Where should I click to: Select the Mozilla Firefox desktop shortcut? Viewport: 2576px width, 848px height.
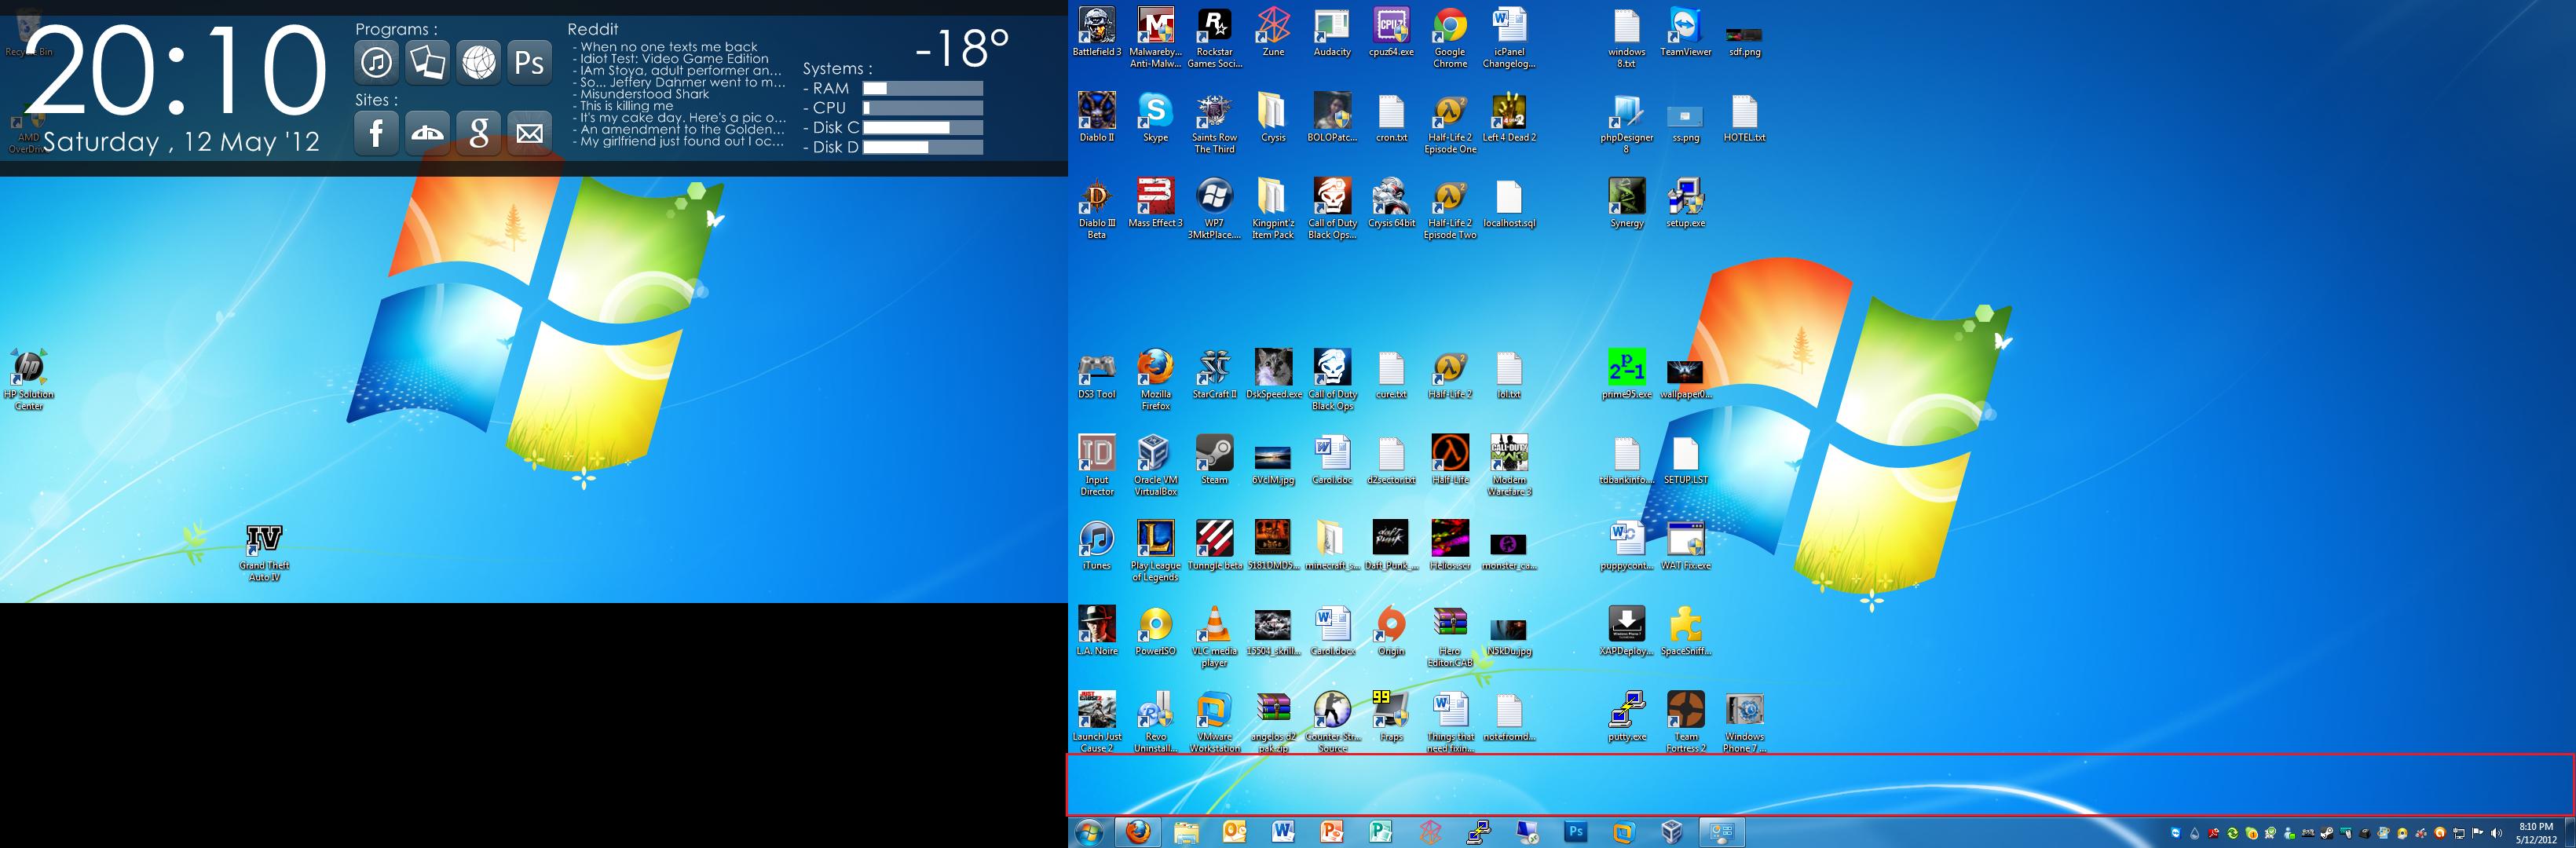point(1155,380)
